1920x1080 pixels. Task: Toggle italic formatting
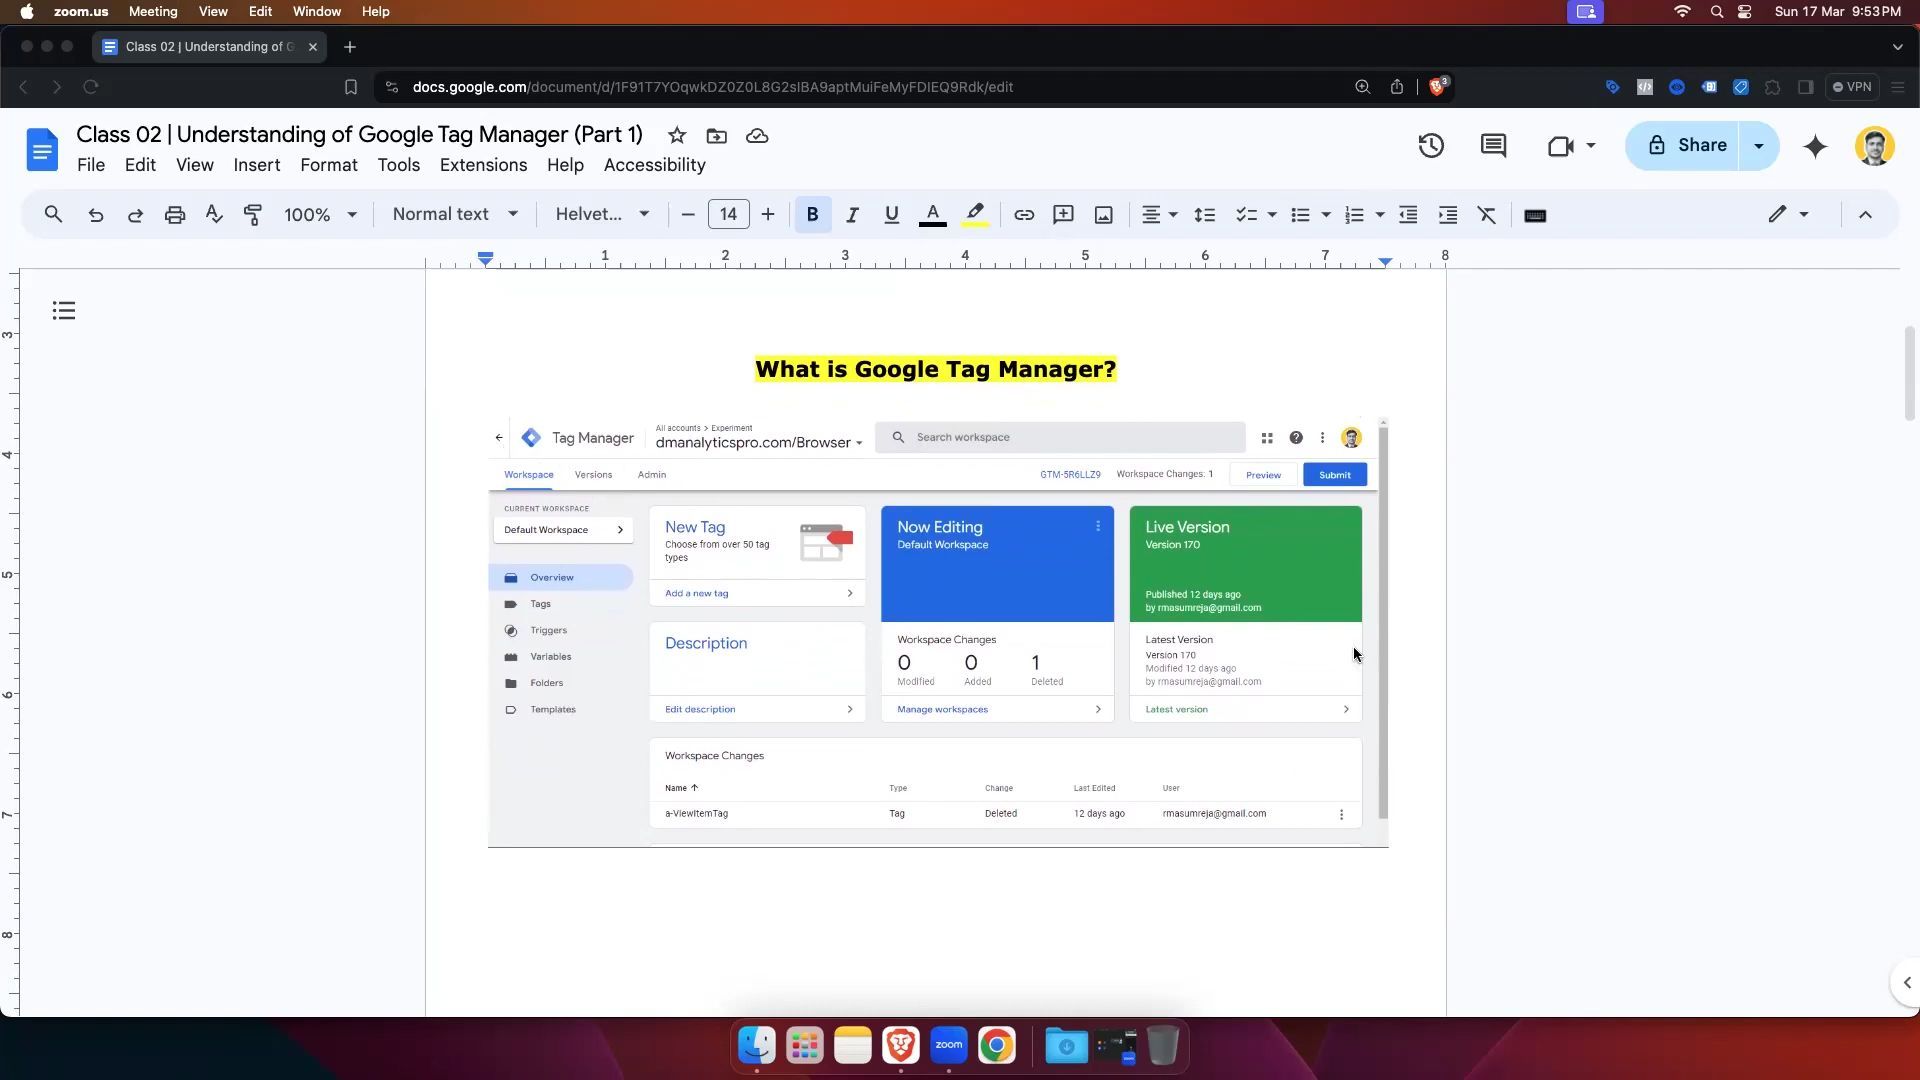852,215
